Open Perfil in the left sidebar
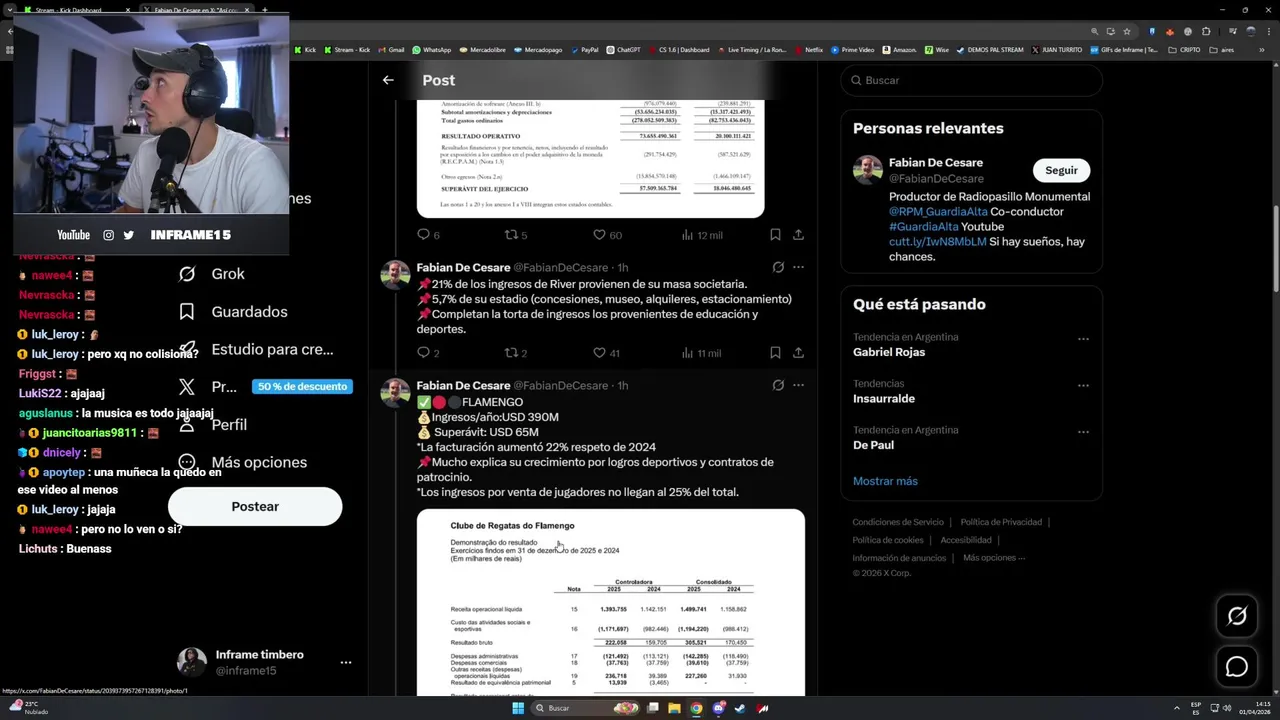Screen dimensions: 1280x720 point(212,424)
